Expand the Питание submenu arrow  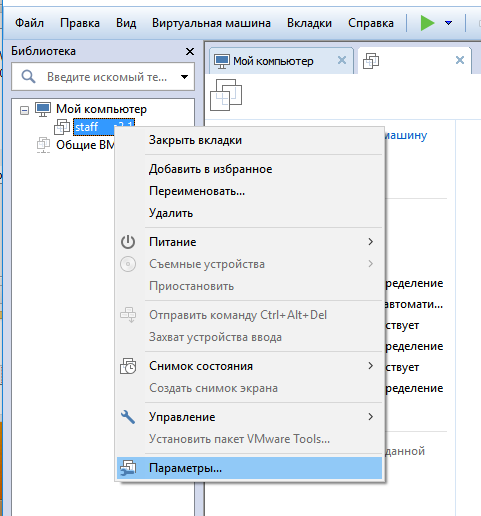pyautogui.click(x=370, y=242)
